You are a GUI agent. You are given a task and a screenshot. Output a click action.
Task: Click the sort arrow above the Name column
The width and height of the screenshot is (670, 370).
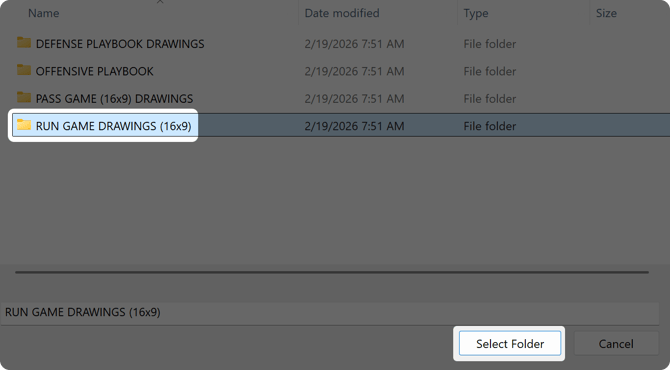coord(160,2)
